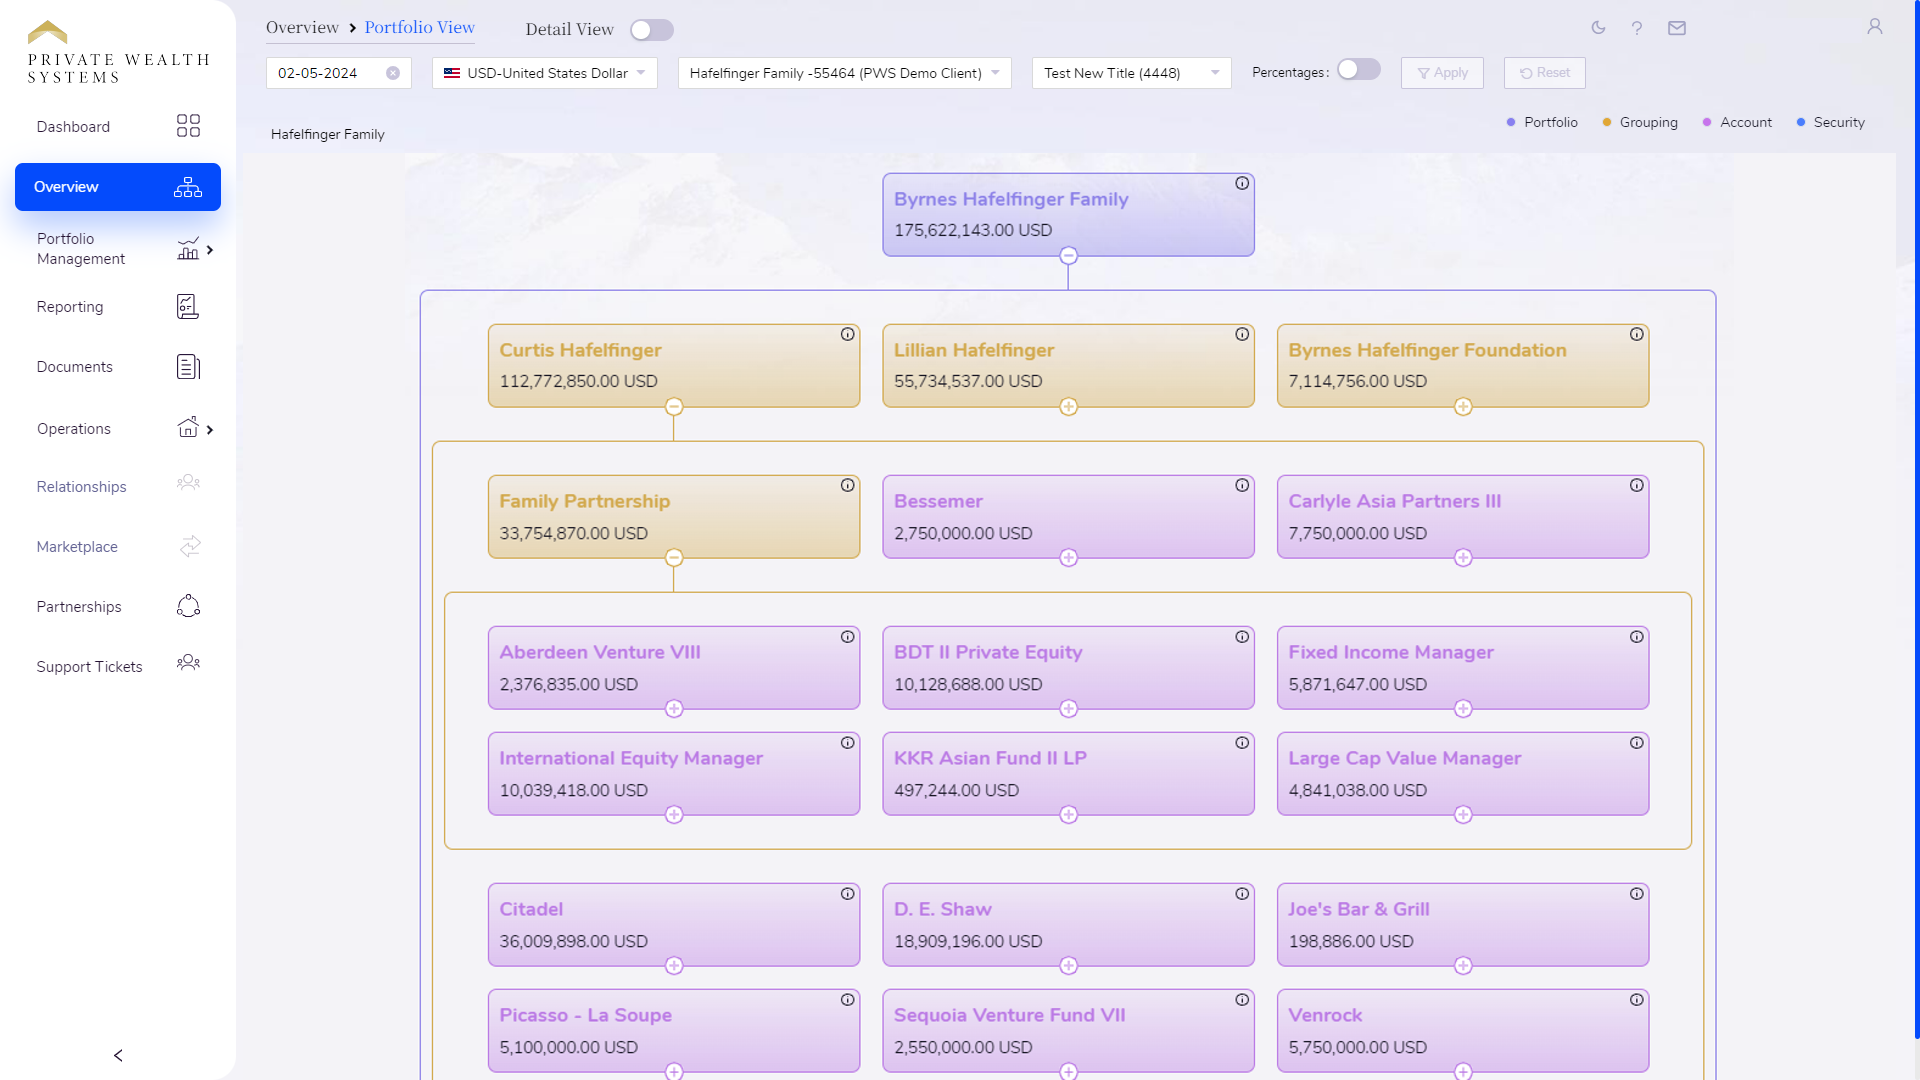Enable the Percentages toggle

(1359, 69)
